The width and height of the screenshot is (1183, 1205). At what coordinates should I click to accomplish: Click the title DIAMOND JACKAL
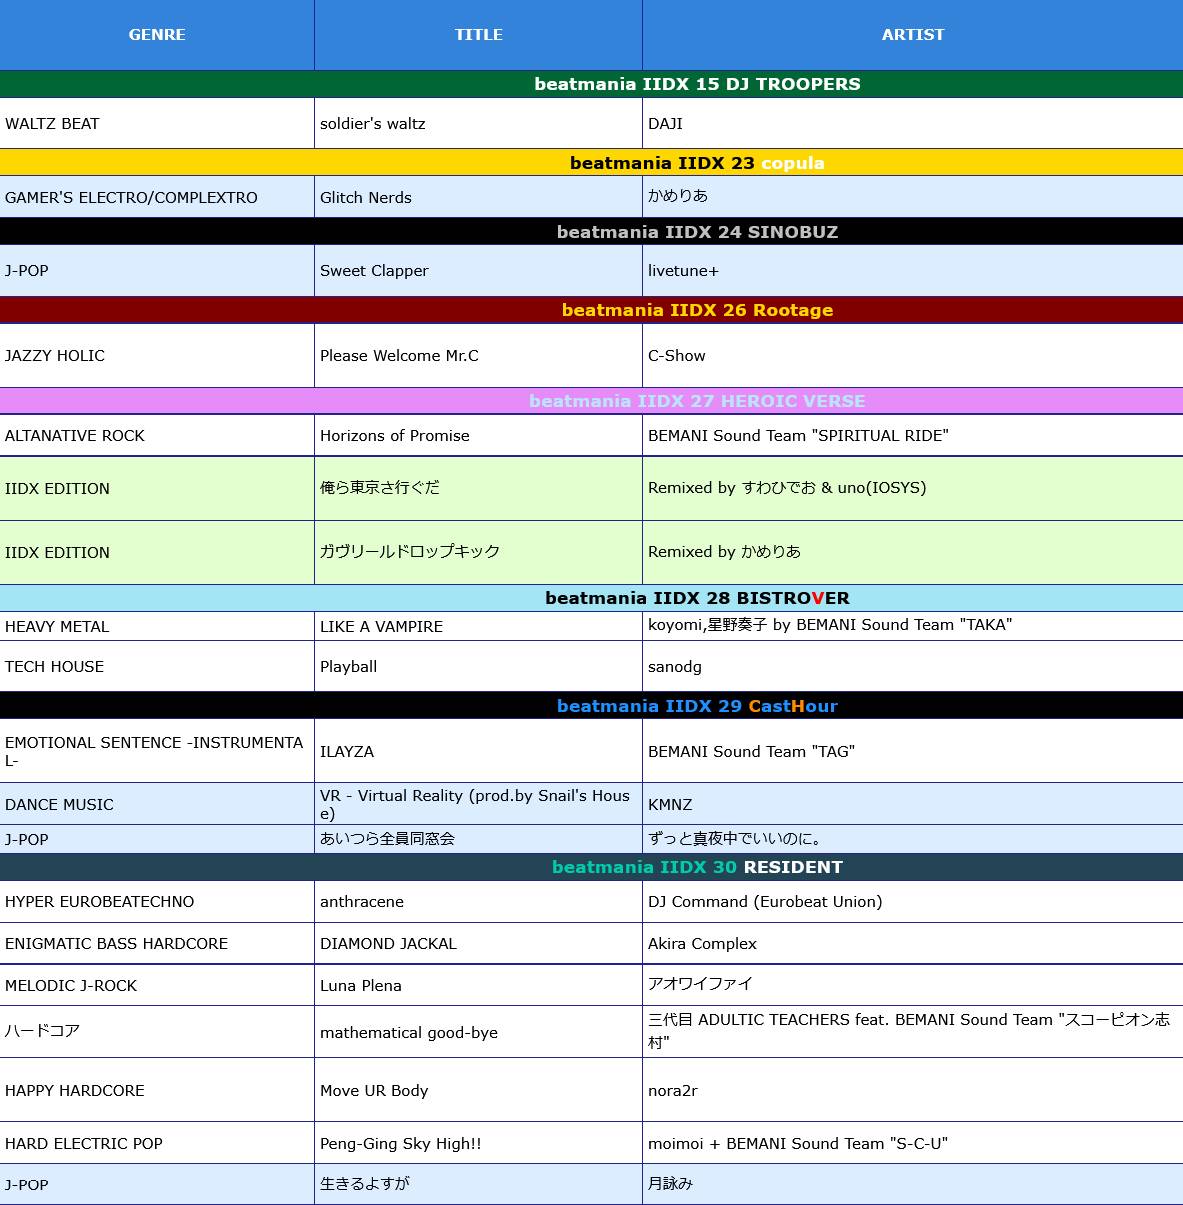click(x=388, y=944)
